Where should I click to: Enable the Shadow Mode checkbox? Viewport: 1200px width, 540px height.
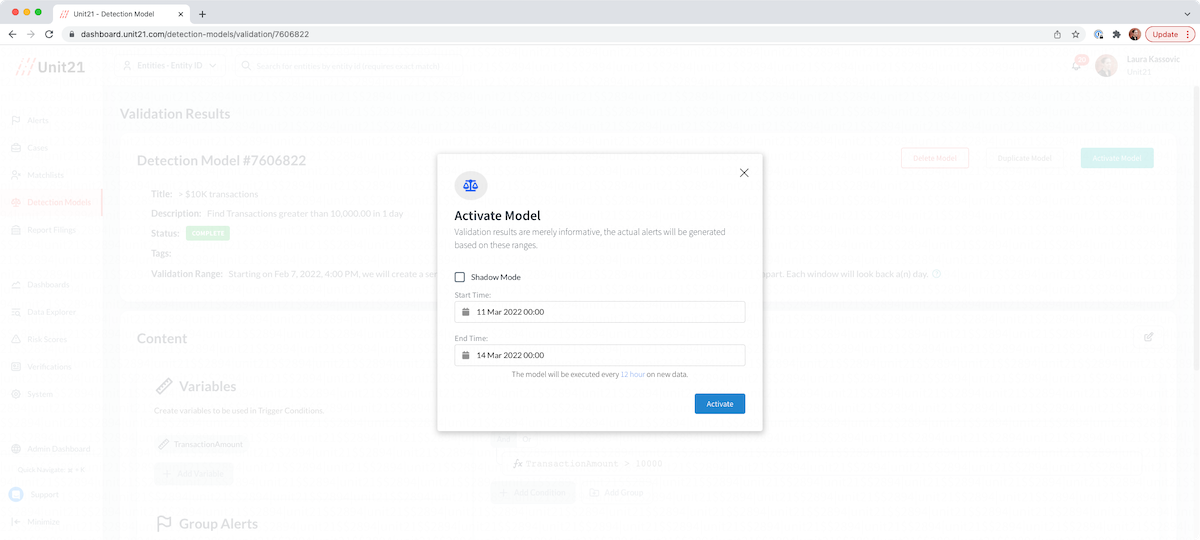pos(460,277)
